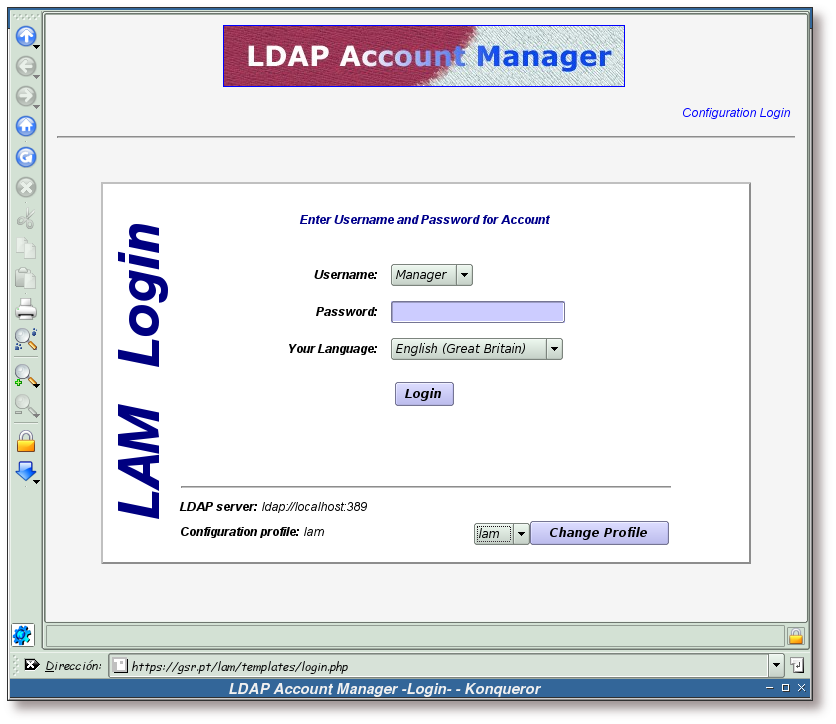Click the Login button
This screenshot has height=724, width=836.
pos(424,394)
